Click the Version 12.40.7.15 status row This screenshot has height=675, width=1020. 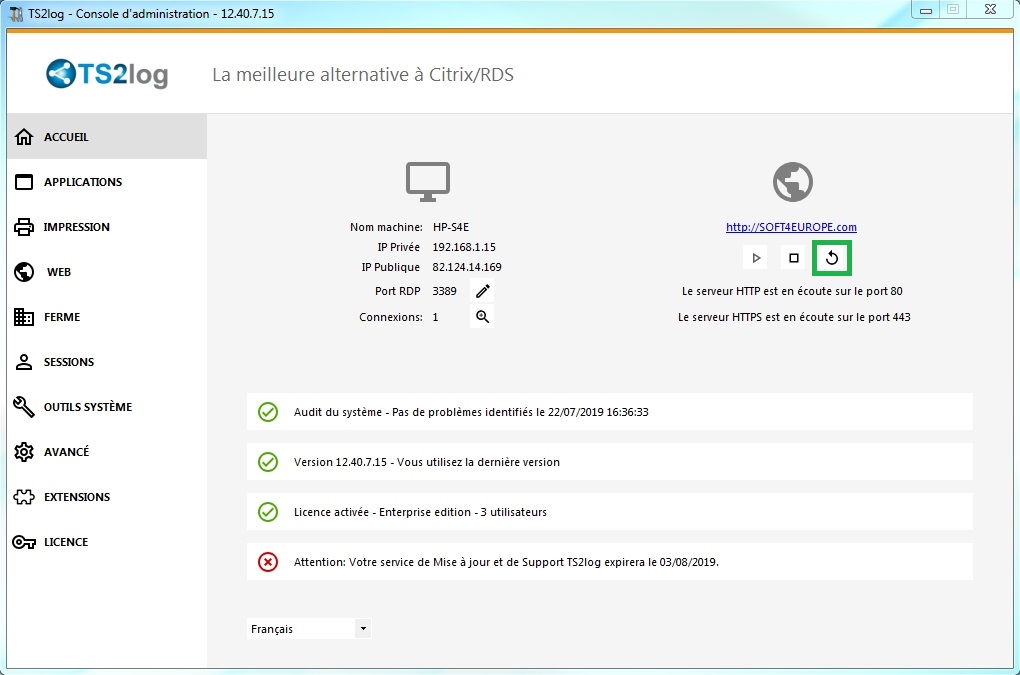pos(610,462)
